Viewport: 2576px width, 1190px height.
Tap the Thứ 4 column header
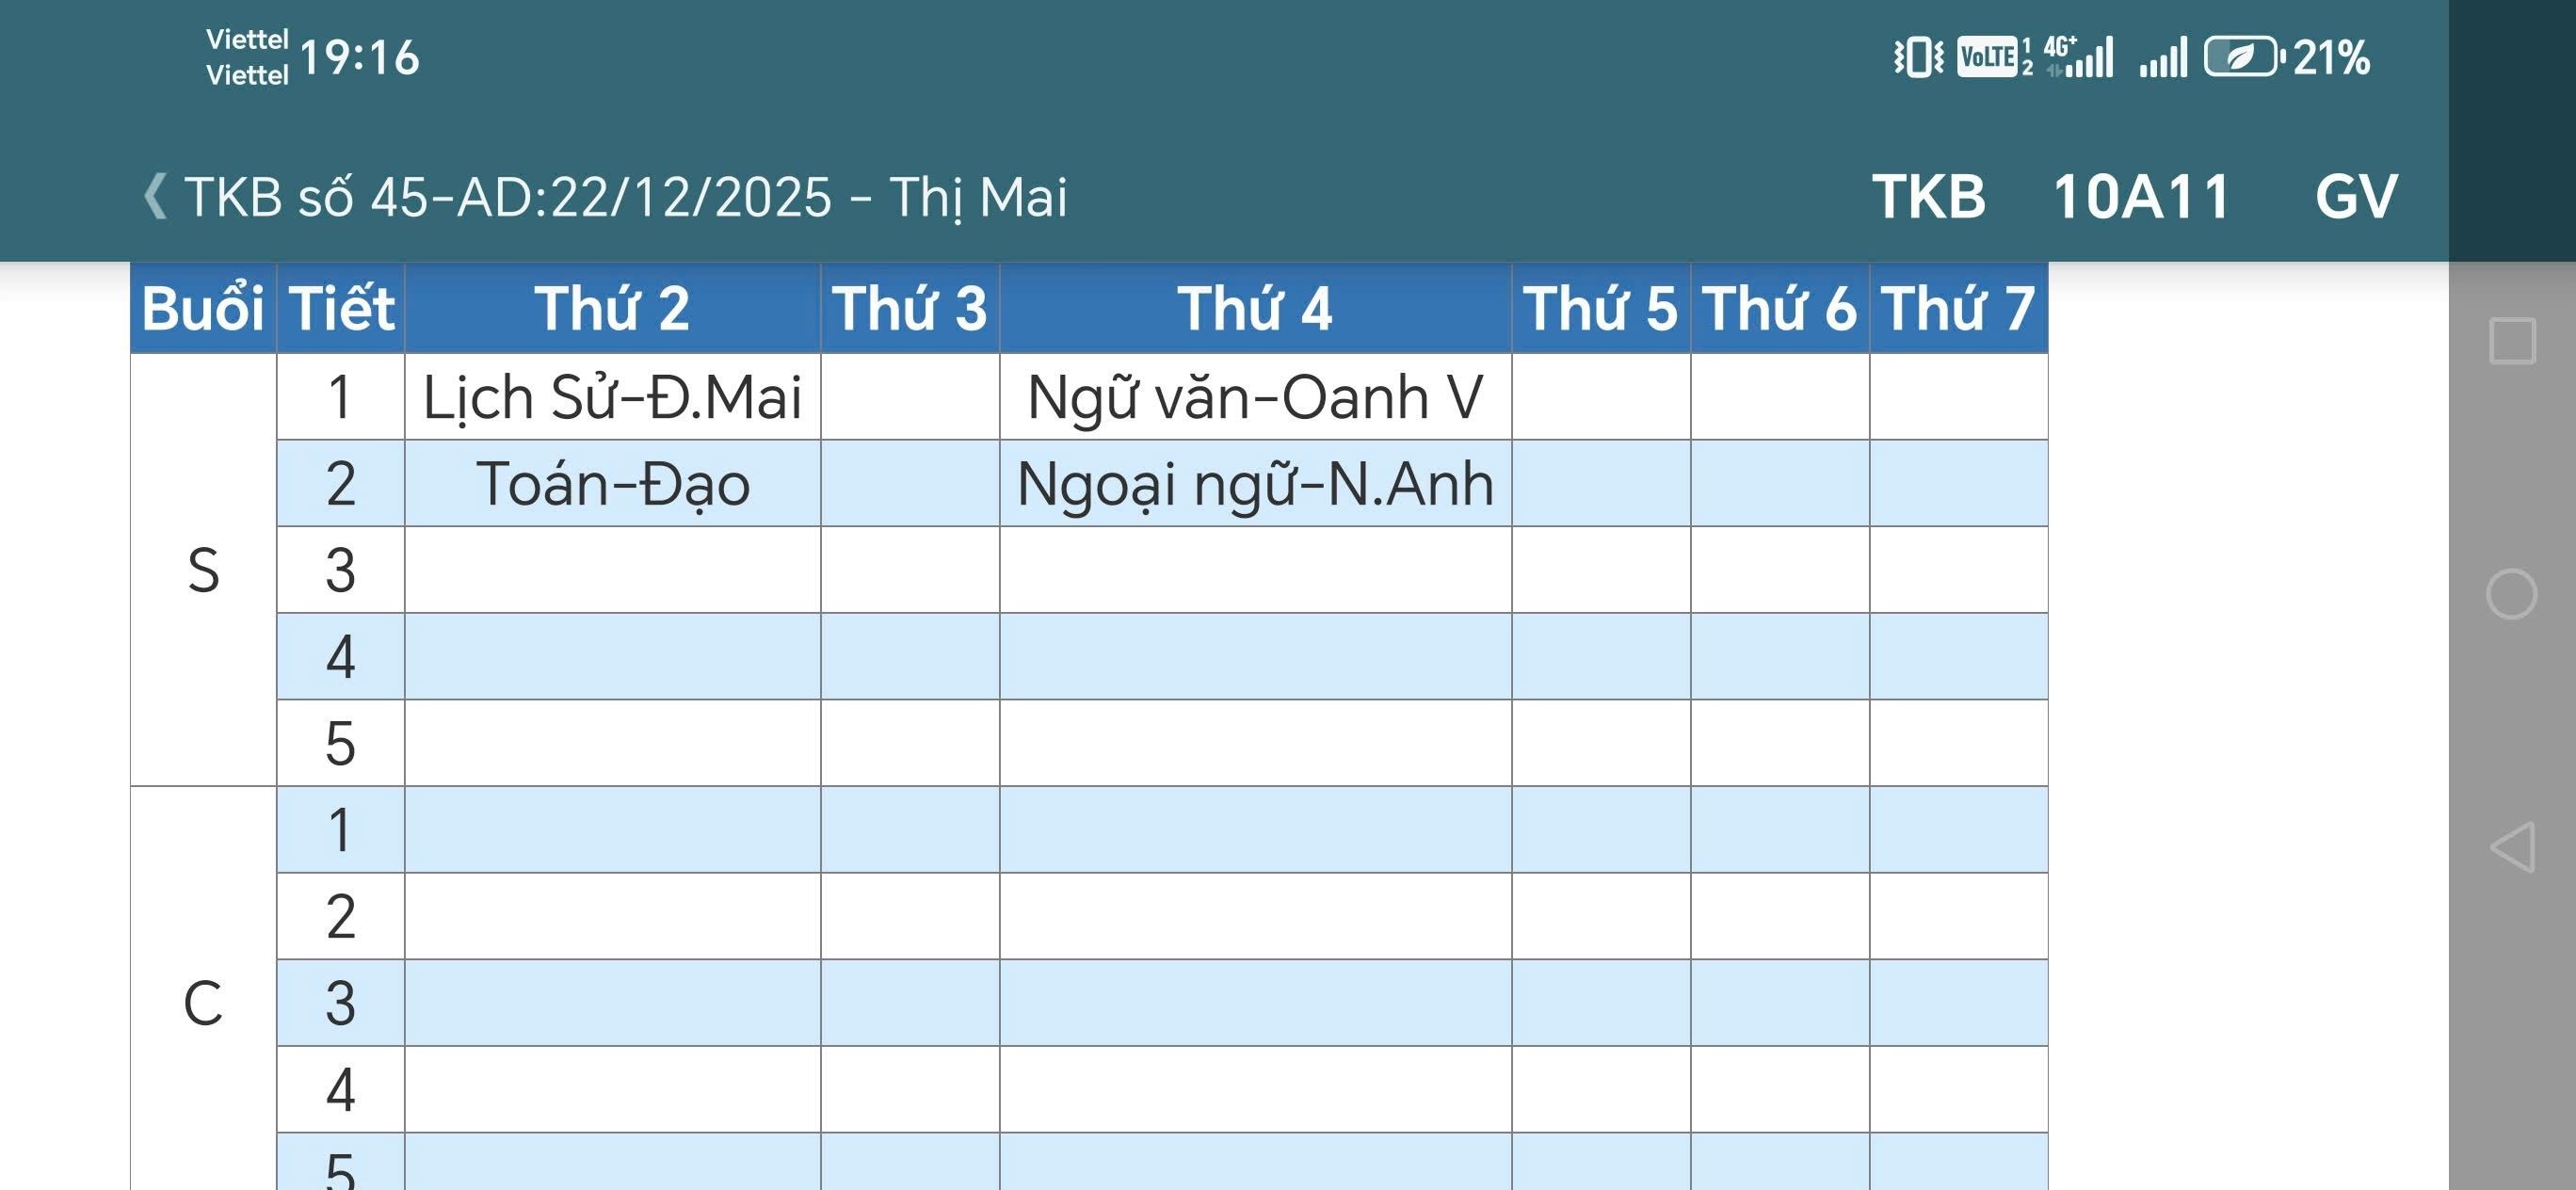(1255, 308)
